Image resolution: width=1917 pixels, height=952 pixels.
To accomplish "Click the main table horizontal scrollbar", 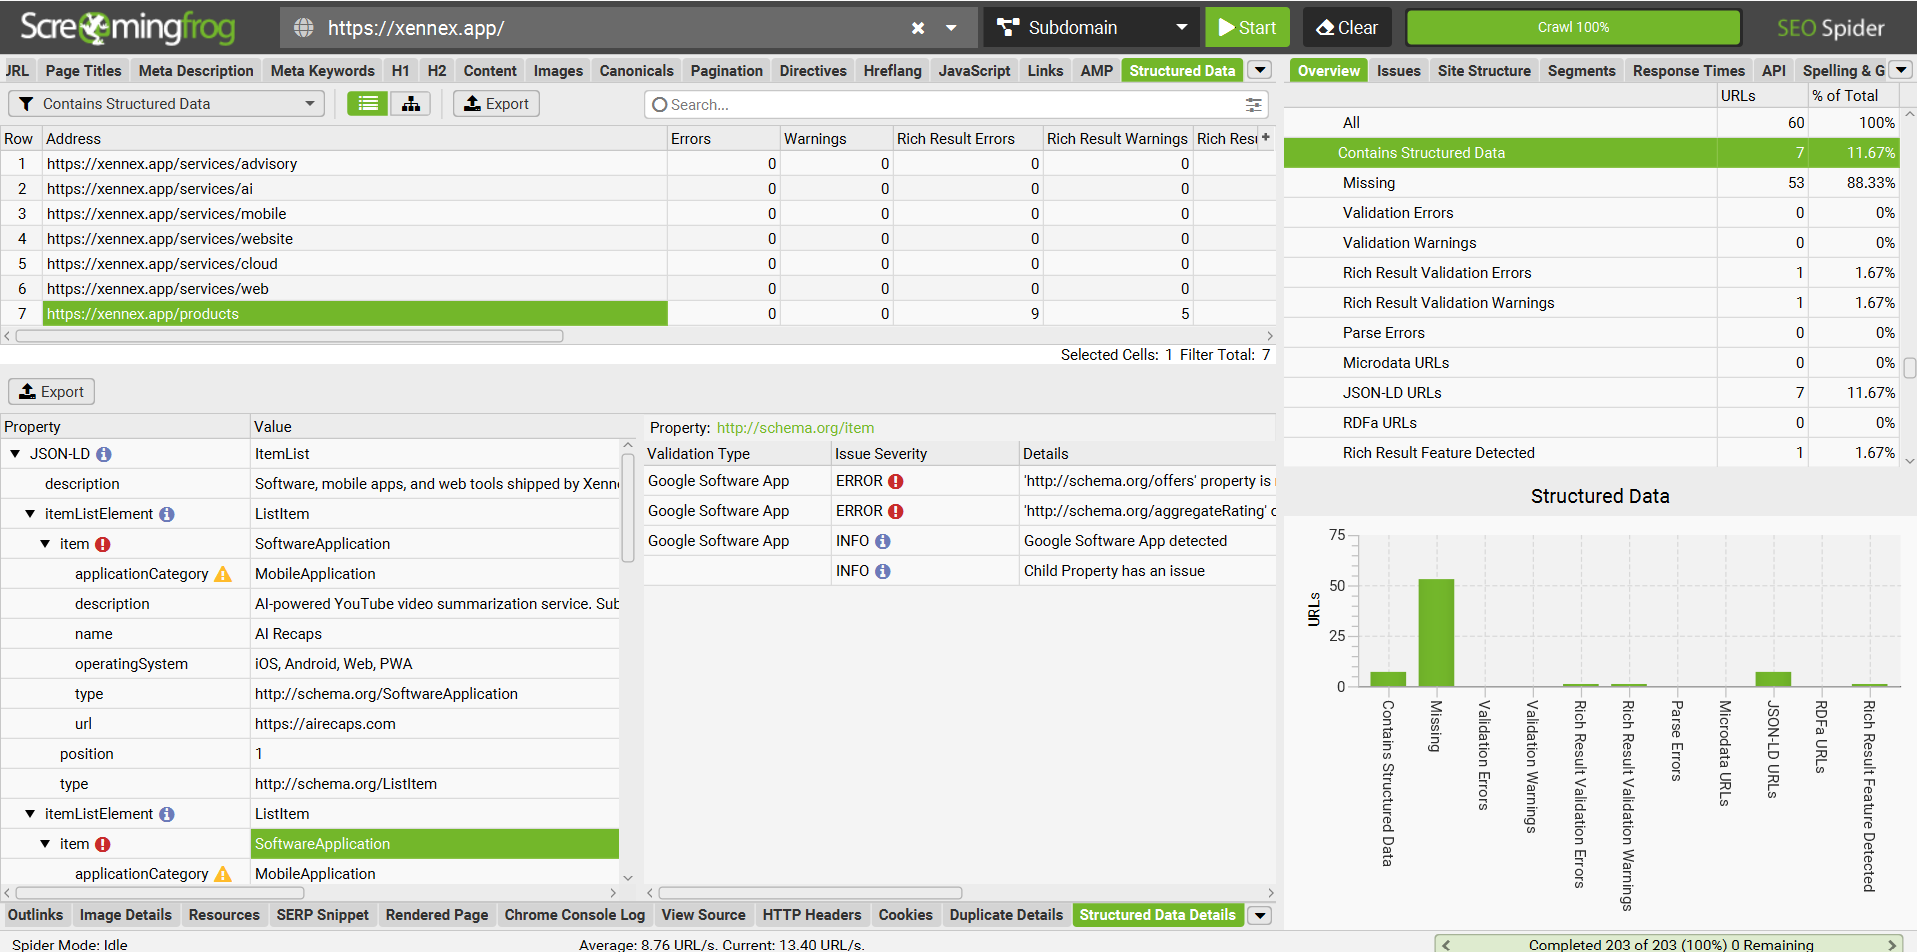I will [x=290, y=336].
